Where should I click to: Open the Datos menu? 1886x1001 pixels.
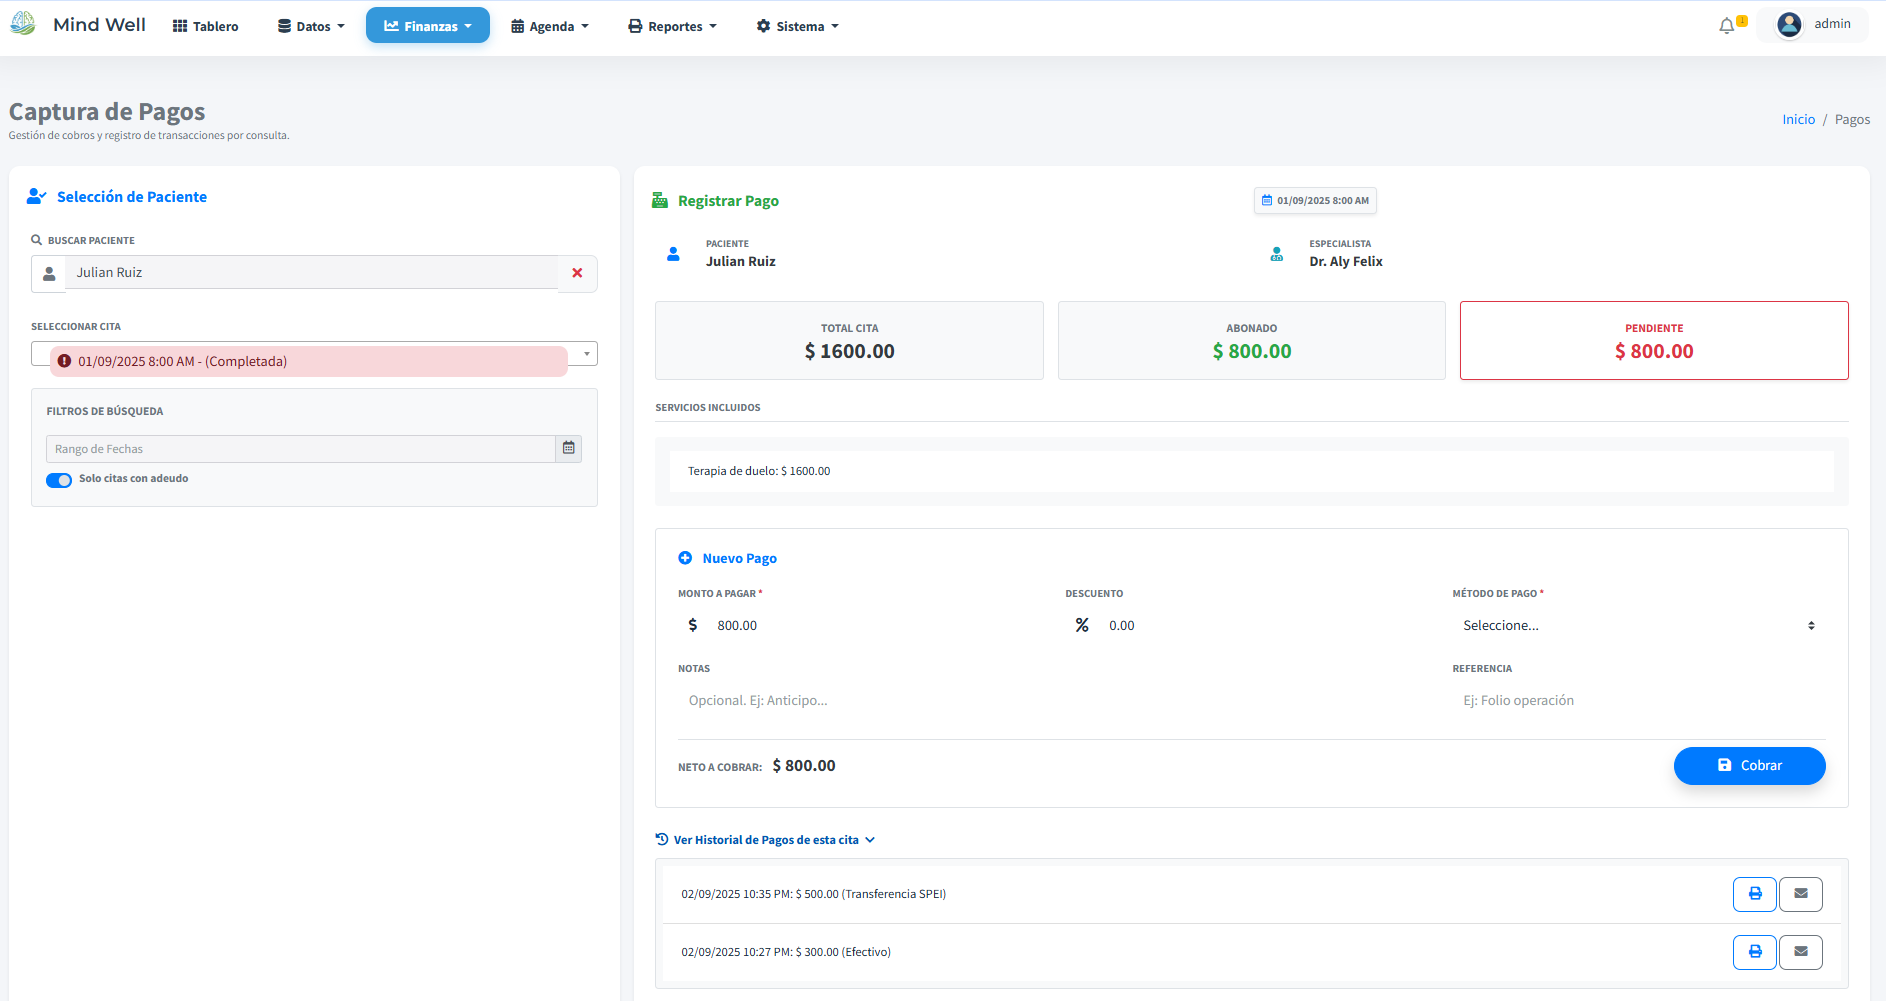[x=311, y=26]
